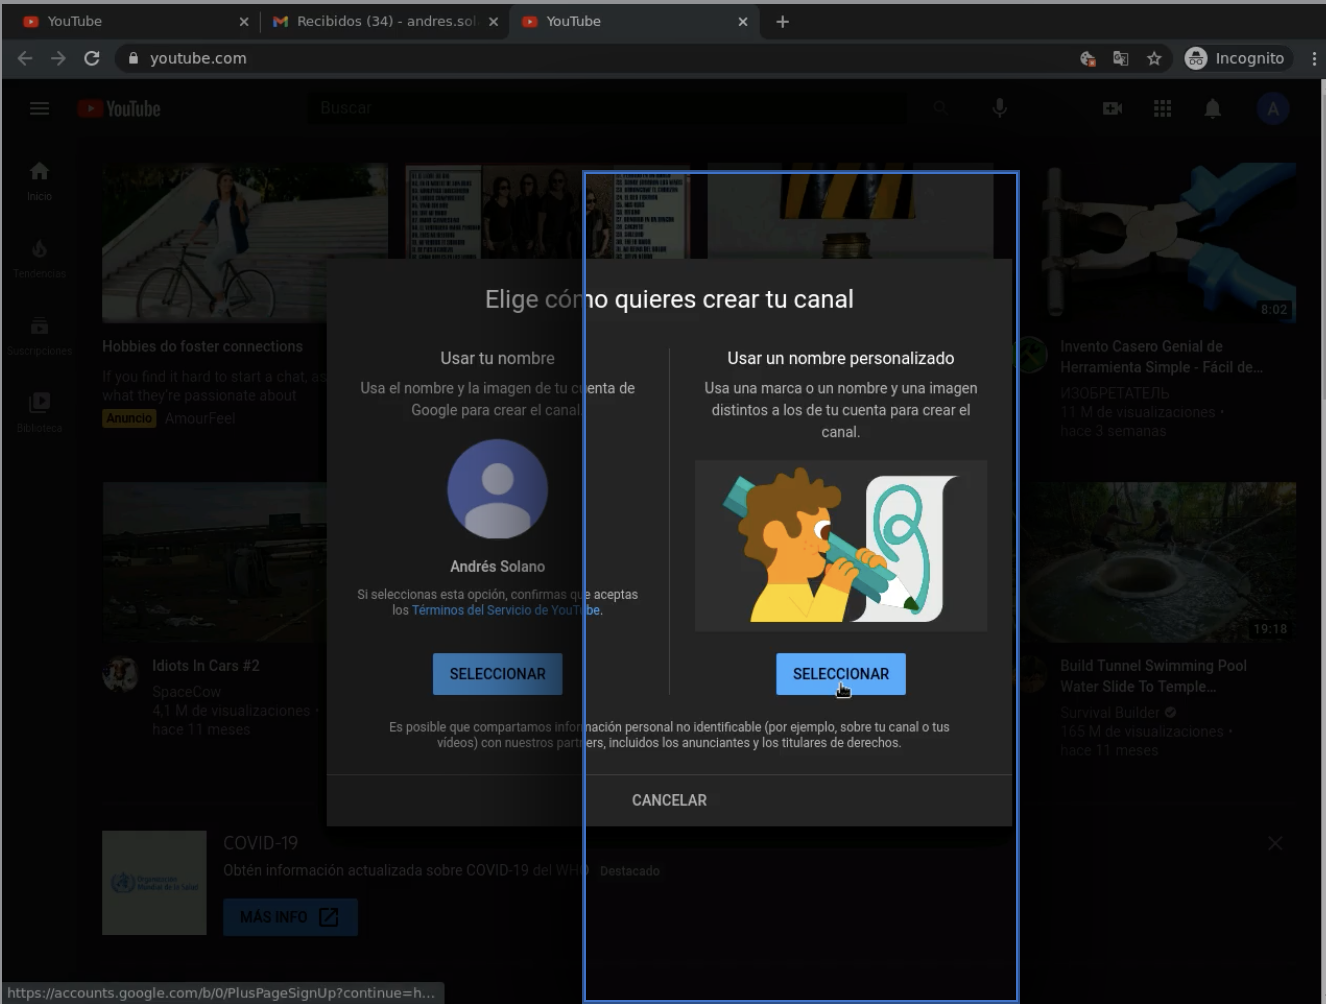Go to Inicio in the sidebar
This screenshot has height=1004, width=1326.
pyautogui.click(x=39, y=180)
